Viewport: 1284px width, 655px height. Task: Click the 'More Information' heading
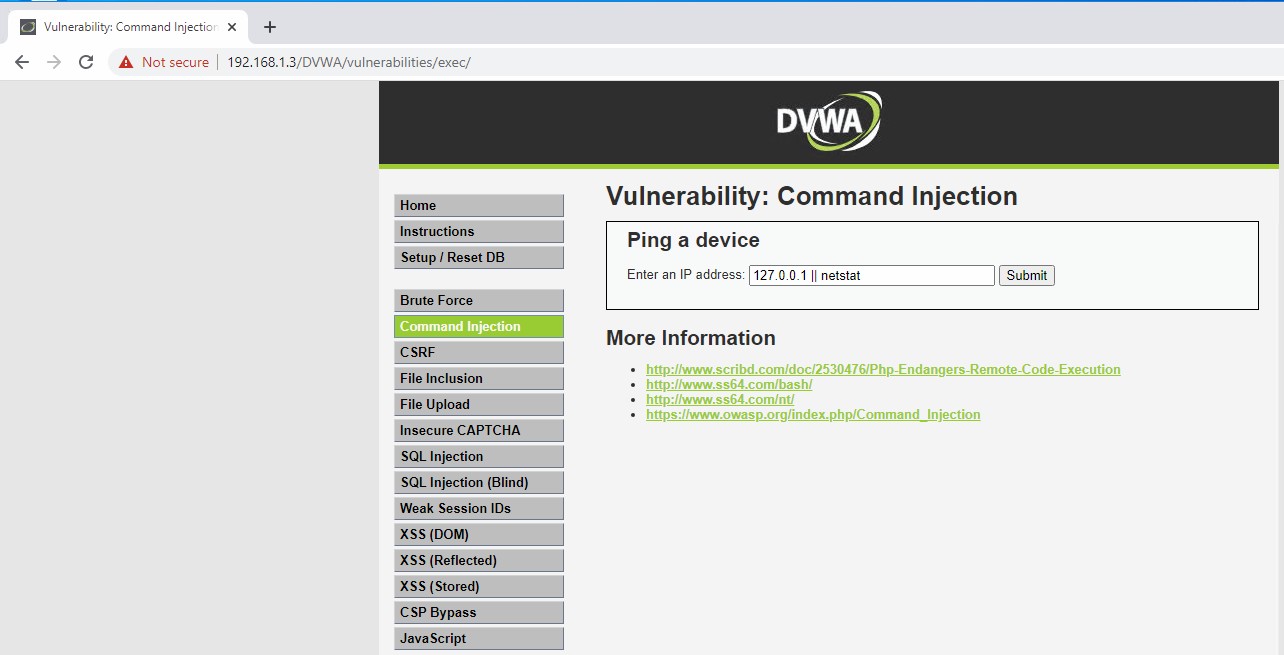click(x=691, y=338)
